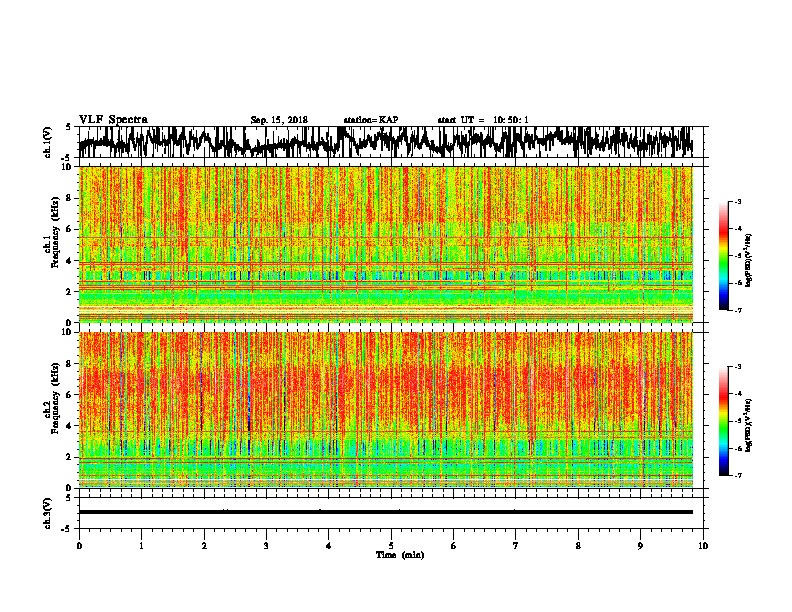
Task: Click time axis tick label '0'
Action: click(79, 546)
